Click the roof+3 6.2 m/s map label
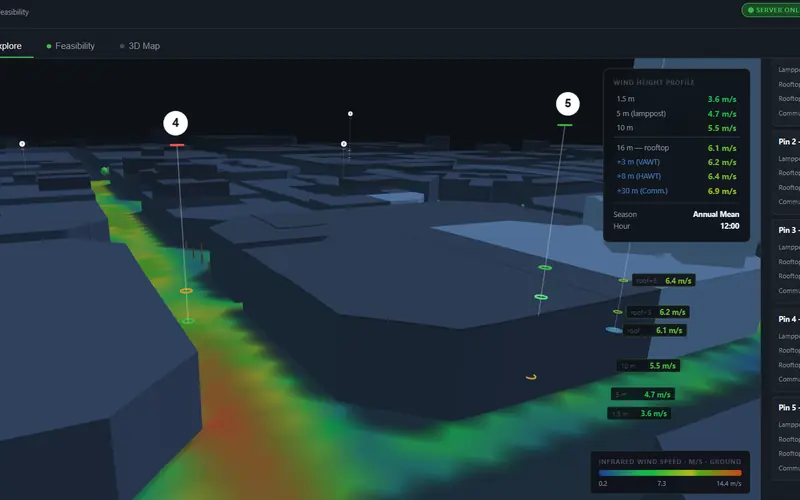The width and height of the screenshot is (800, 500). [x=658, y=312]
